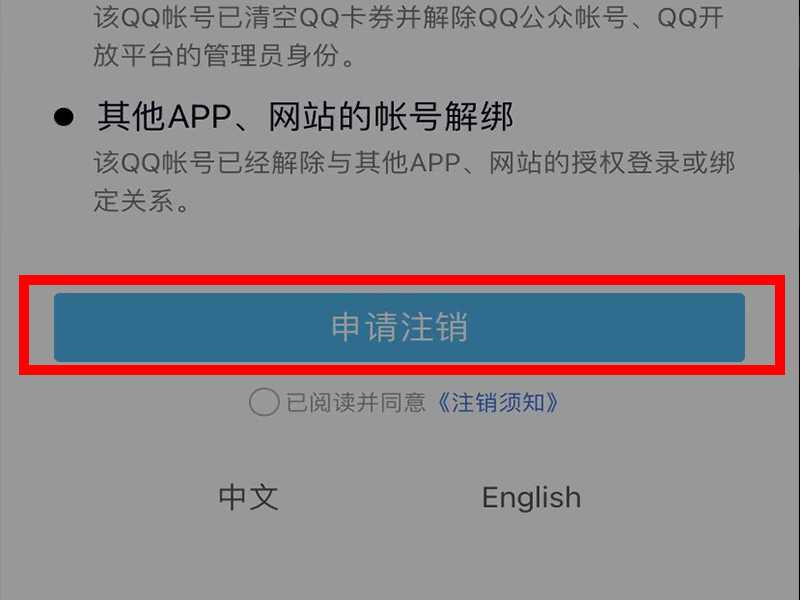Click the 已阅读并同意 label text
The image size is (800, 600).
tap(356, 403)
